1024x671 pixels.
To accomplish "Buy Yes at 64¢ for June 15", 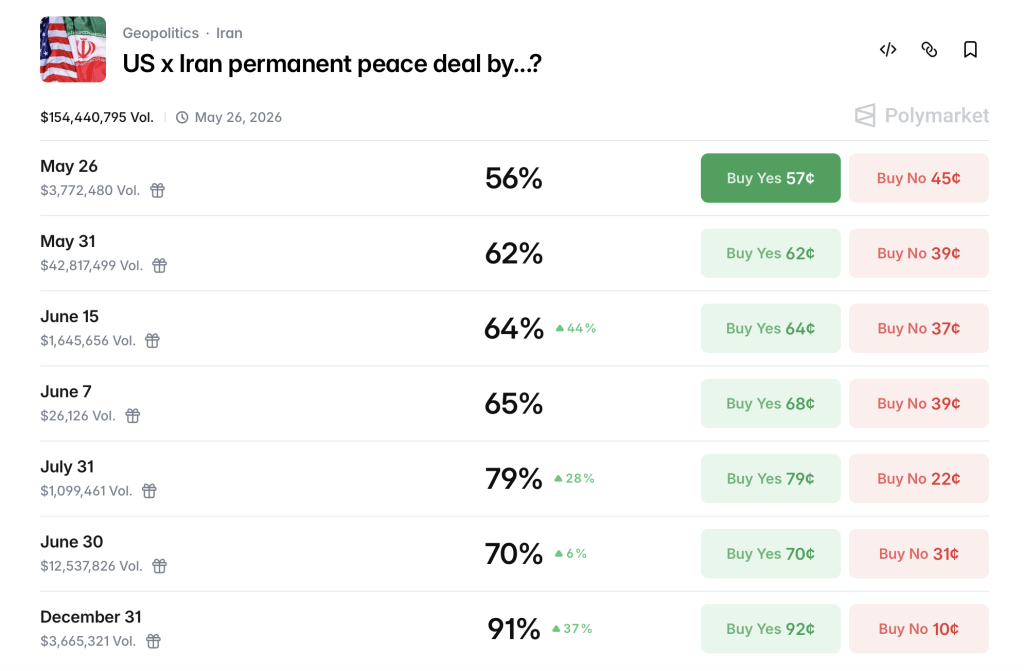I will pos(771,328).
